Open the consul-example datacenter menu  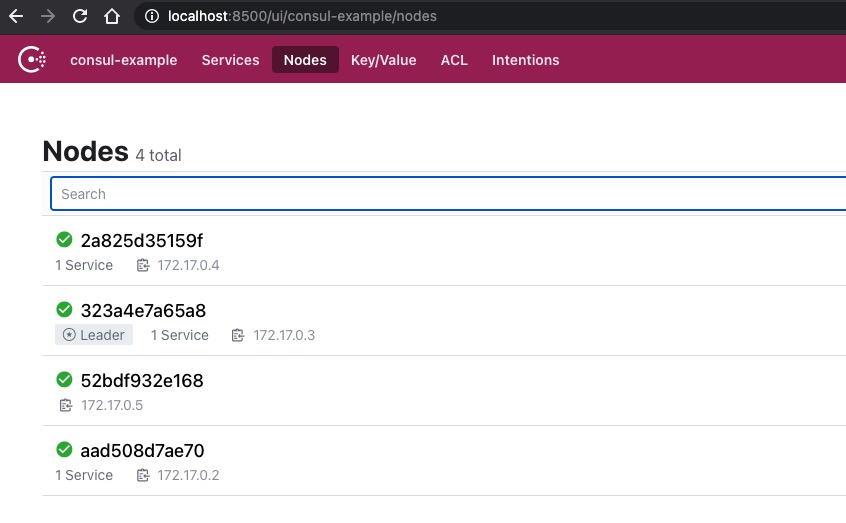click(124, 60)
